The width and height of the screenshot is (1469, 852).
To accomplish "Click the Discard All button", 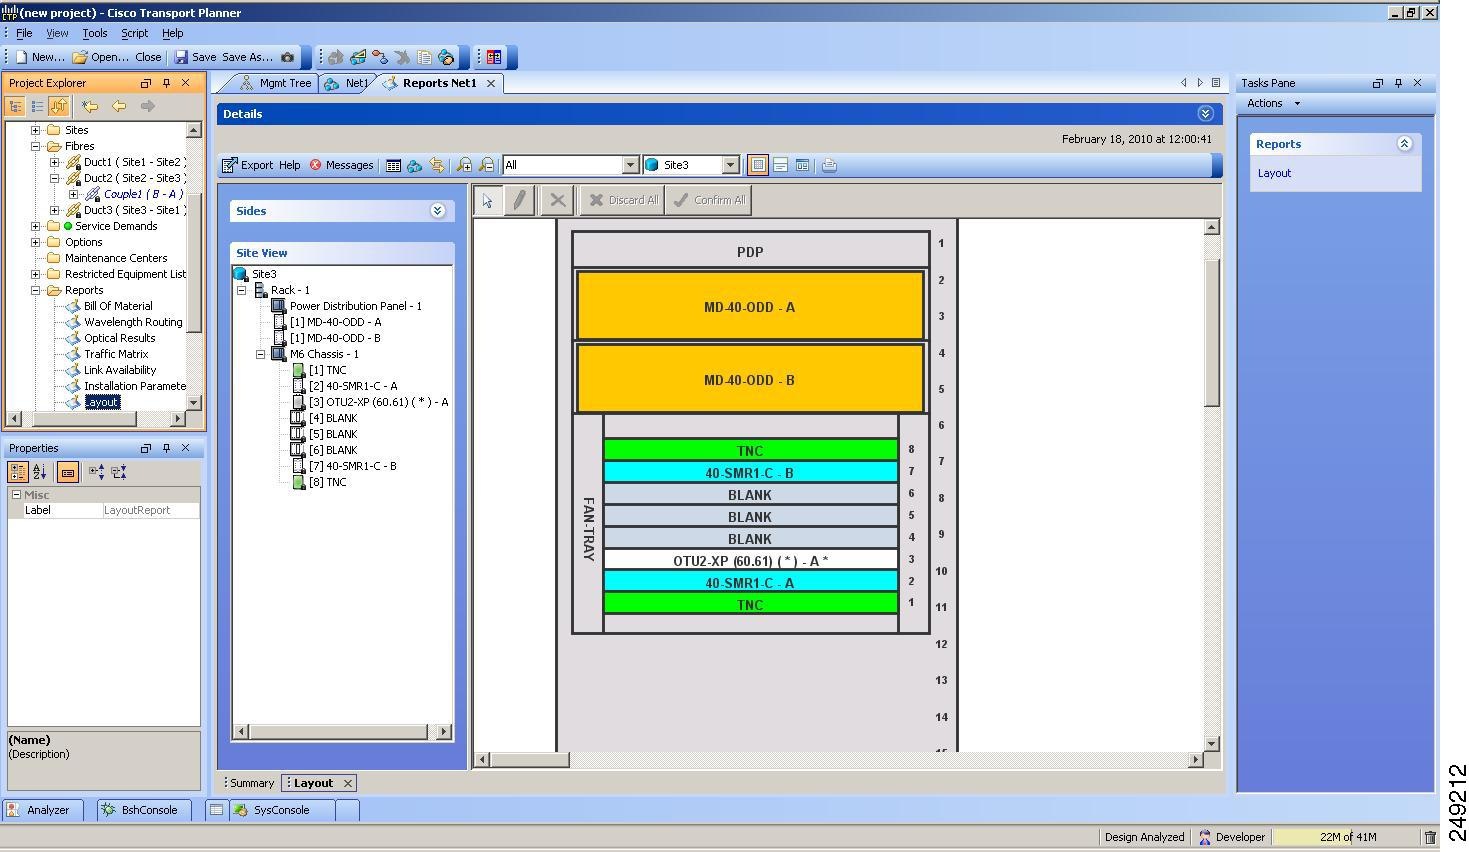I will (622, 199).
